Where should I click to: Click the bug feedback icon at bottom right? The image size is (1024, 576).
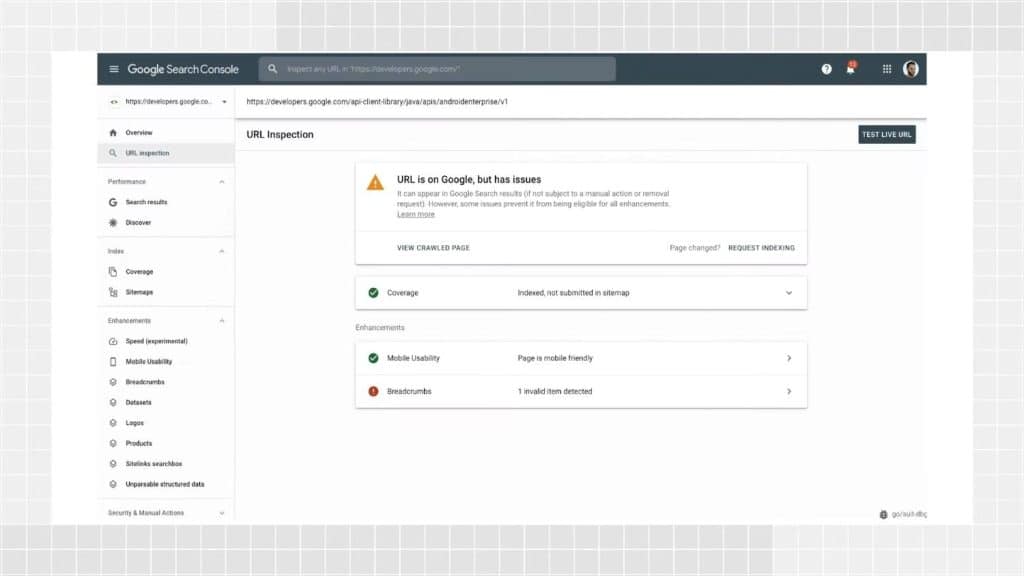[883, 515]
